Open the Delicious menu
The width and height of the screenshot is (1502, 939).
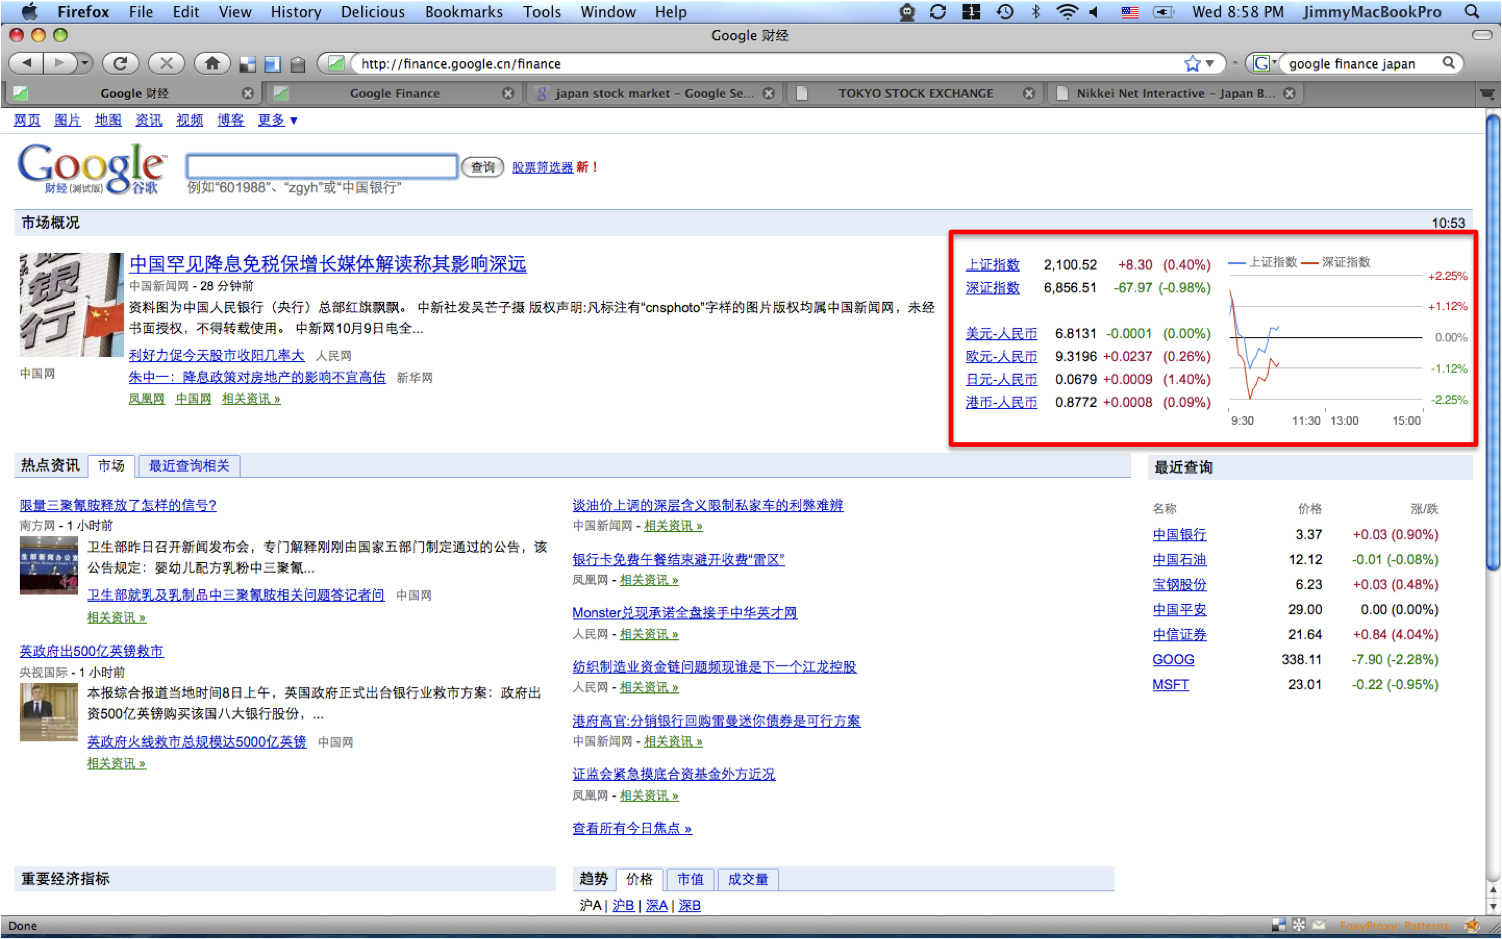pos(373,12)
